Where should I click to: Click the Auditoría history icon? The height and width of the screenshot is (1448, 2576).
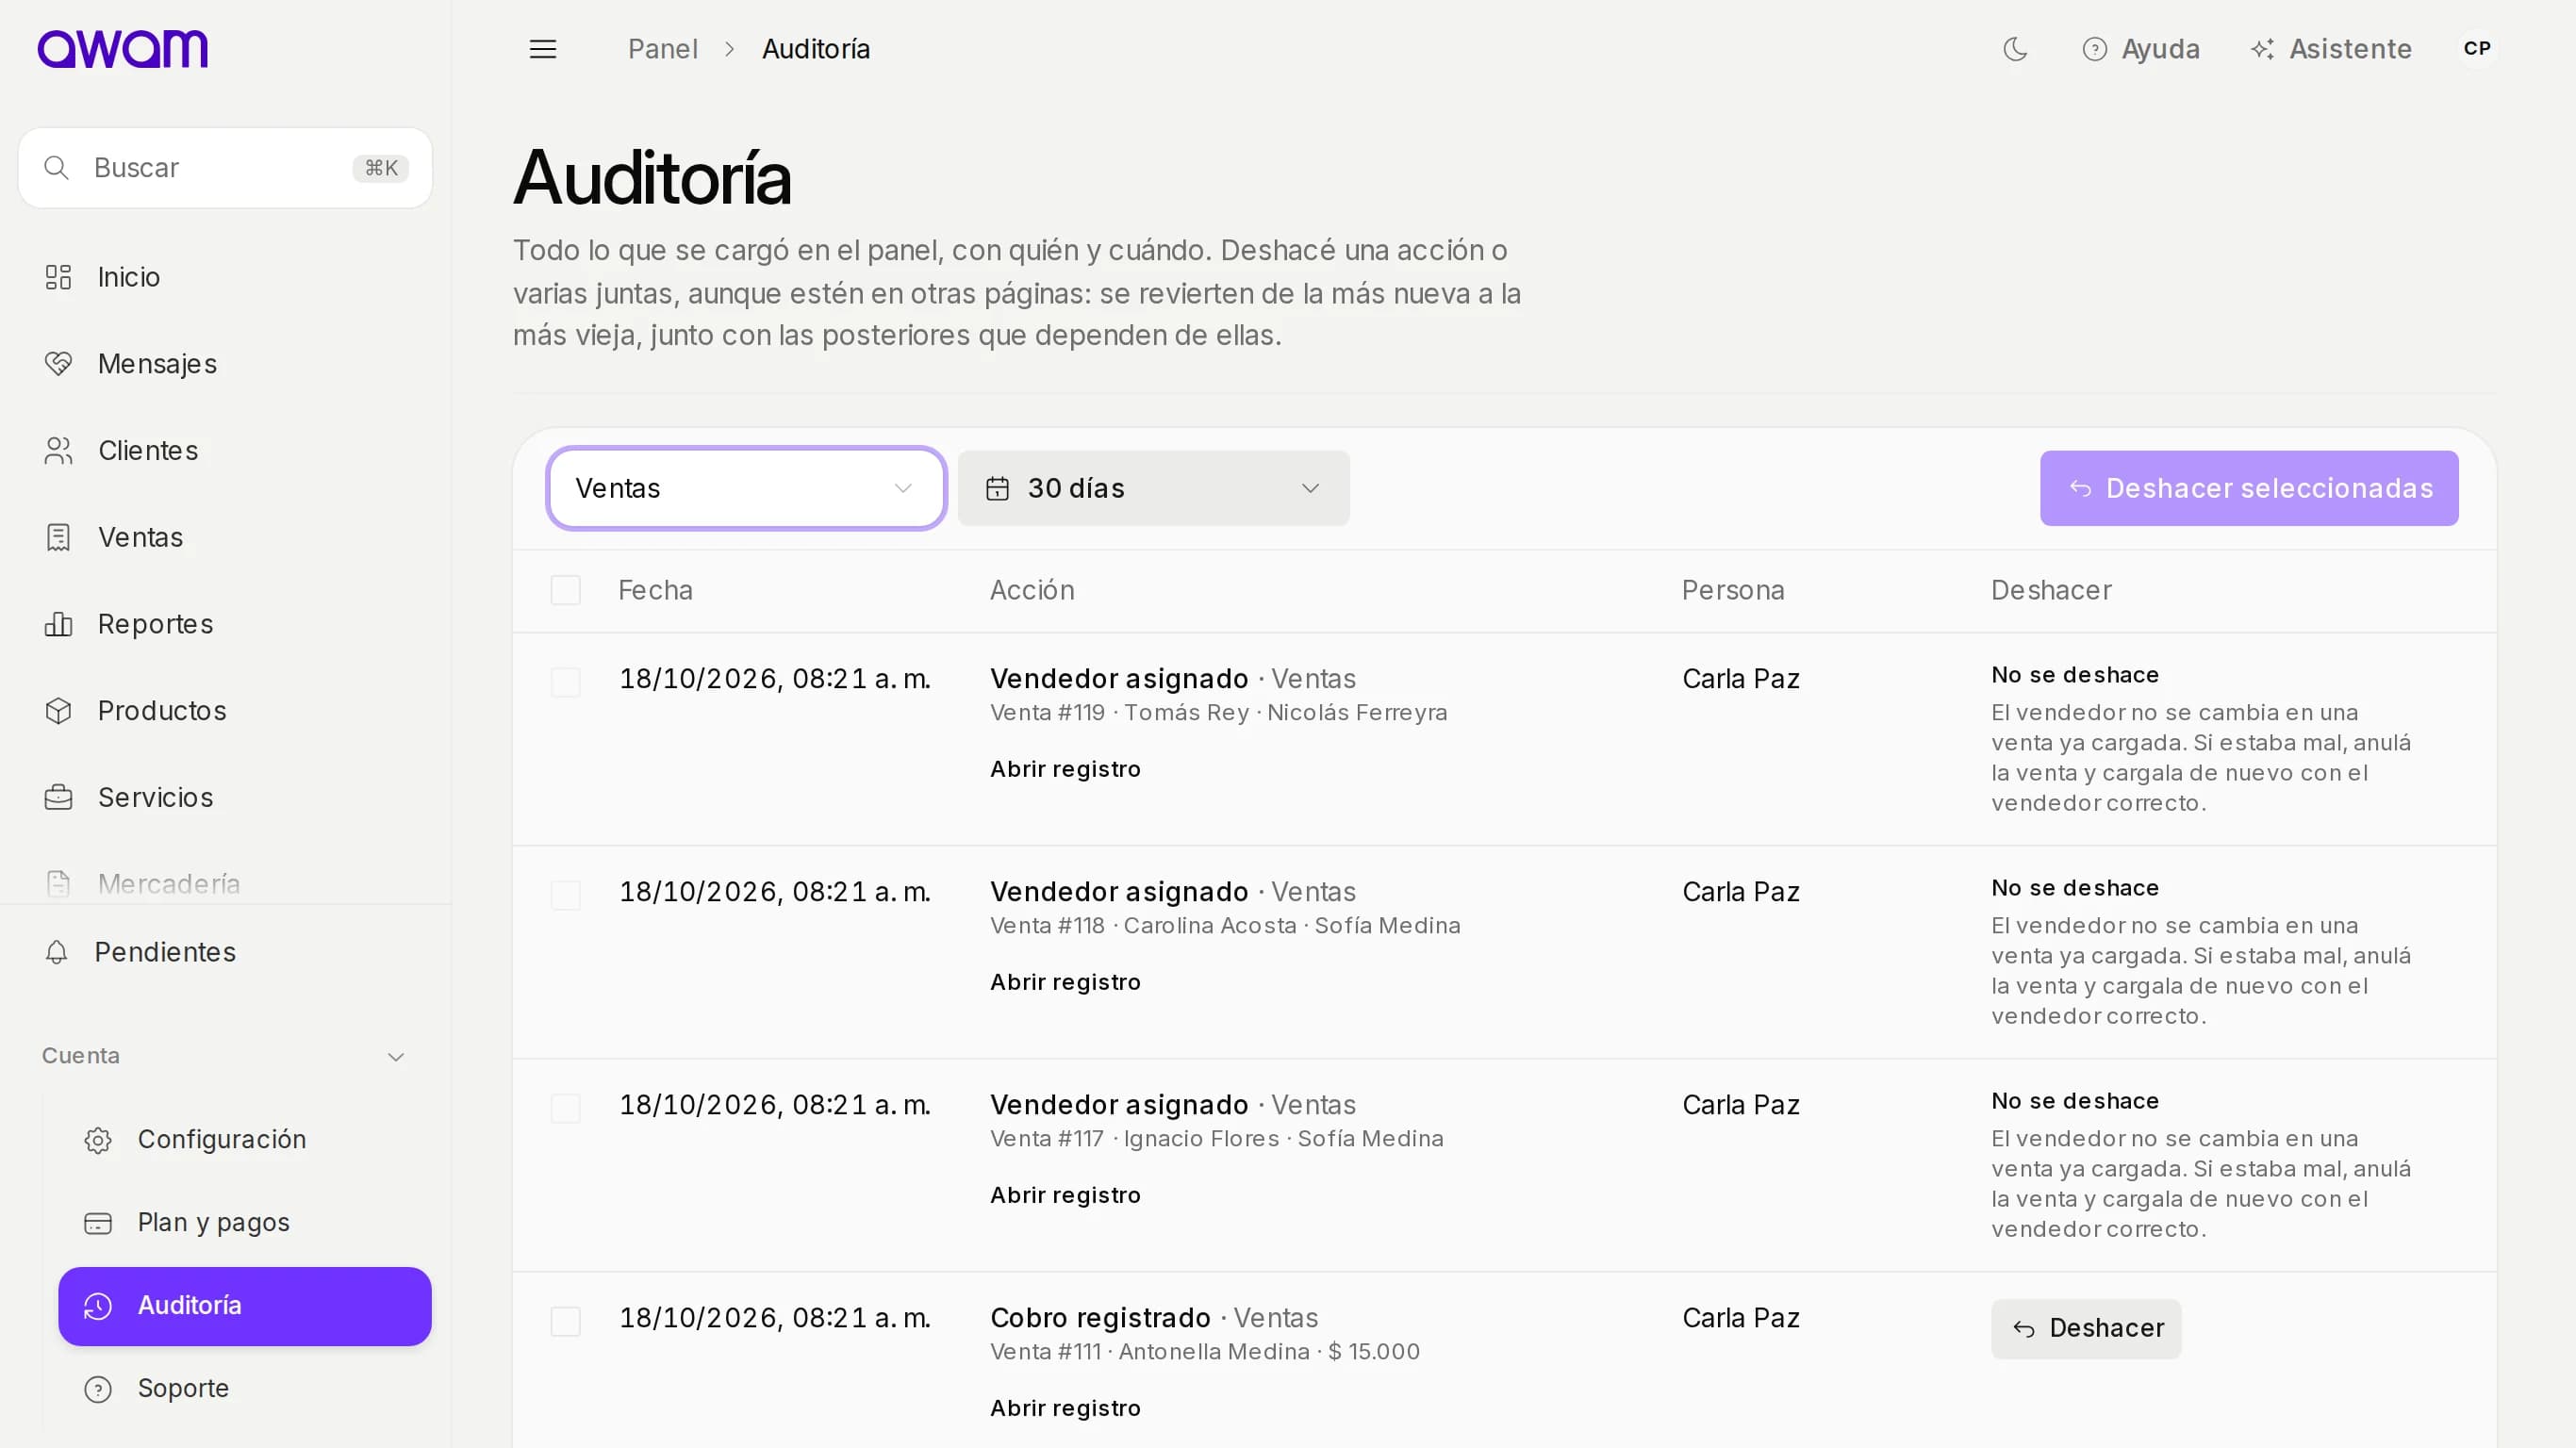click(98, 1306)
